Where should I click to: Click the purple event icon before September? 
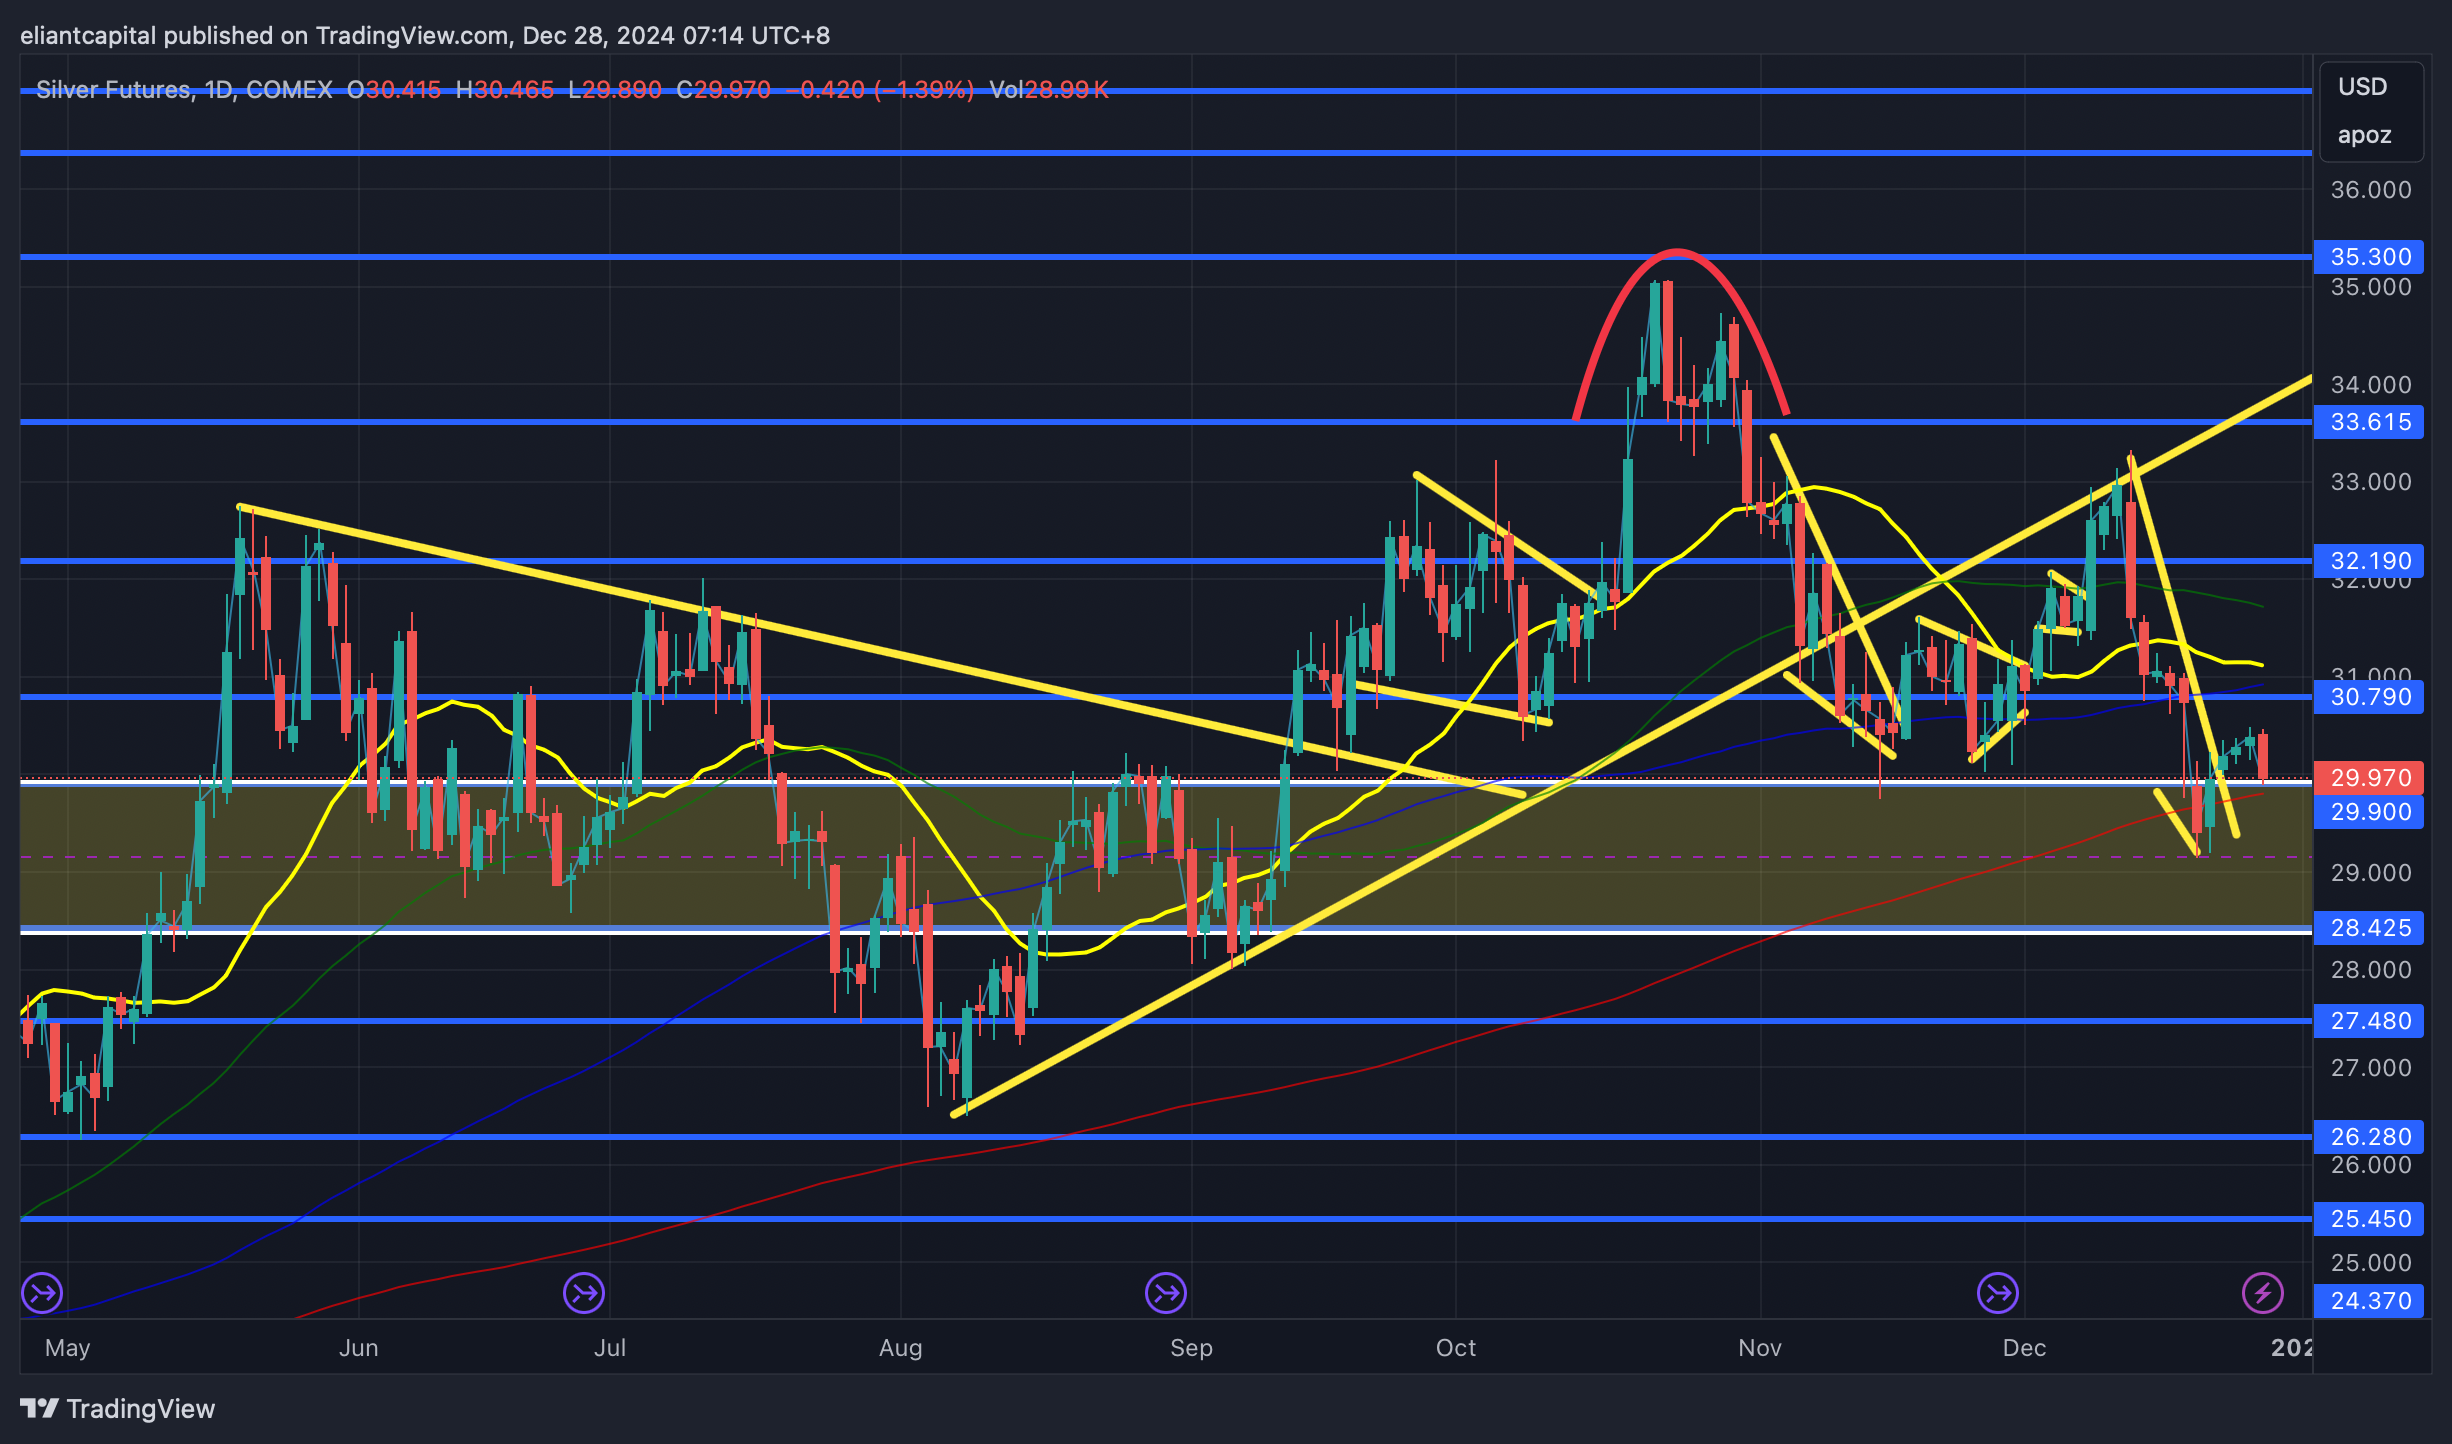point(1165,1293)
